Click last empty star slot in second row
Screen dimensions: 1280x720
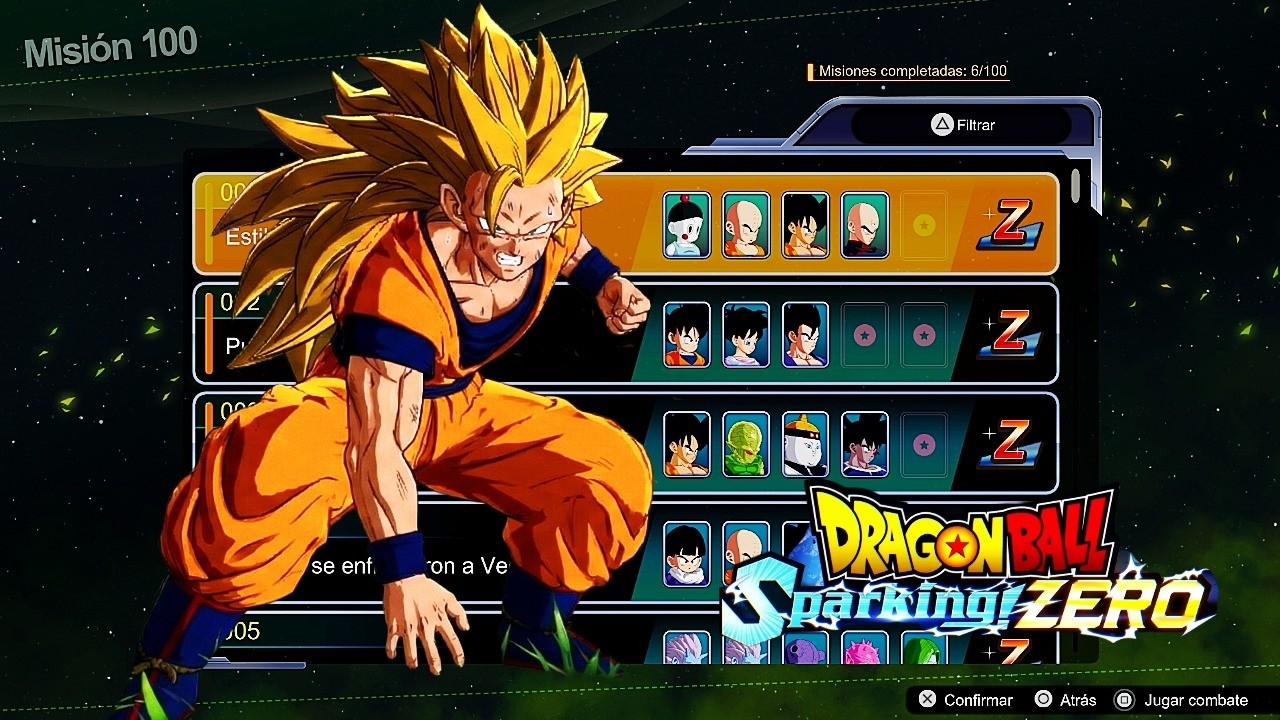point(924,334)
